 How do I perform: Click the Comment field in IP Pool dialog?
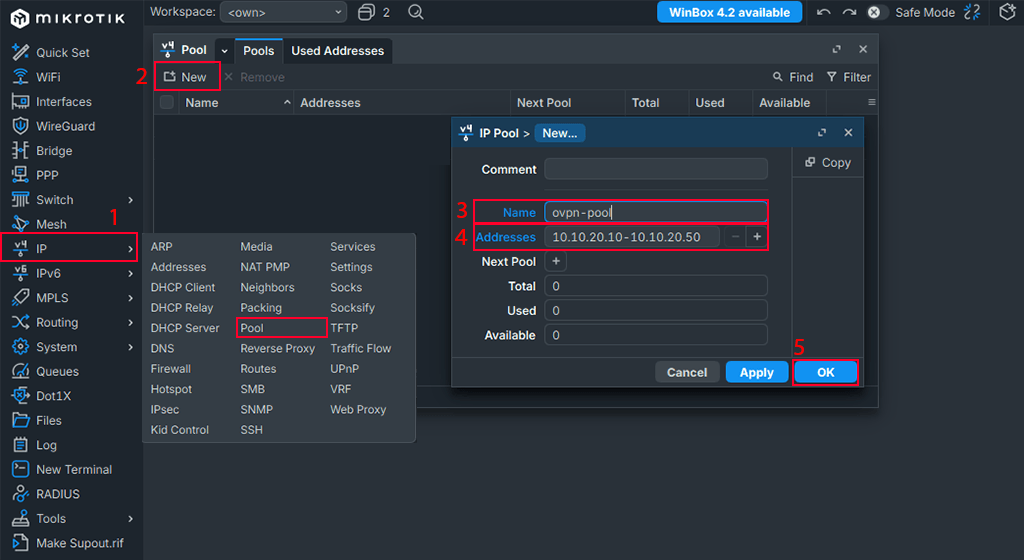(x=656, y=169)
